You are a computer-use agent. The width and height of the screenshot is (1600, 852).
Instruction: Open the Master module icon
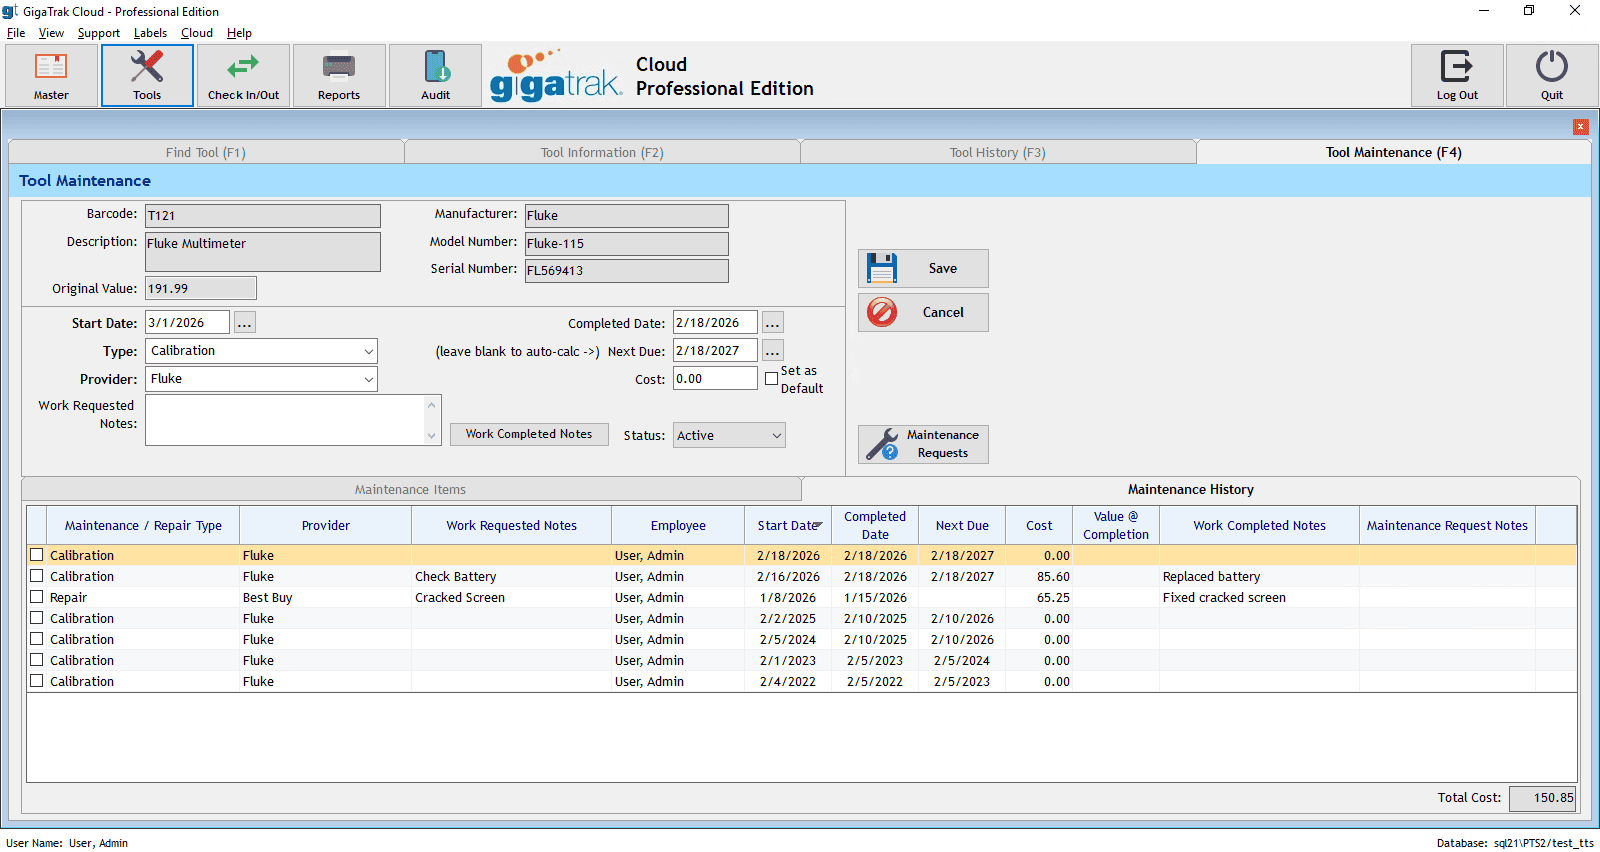pos(51,75)
